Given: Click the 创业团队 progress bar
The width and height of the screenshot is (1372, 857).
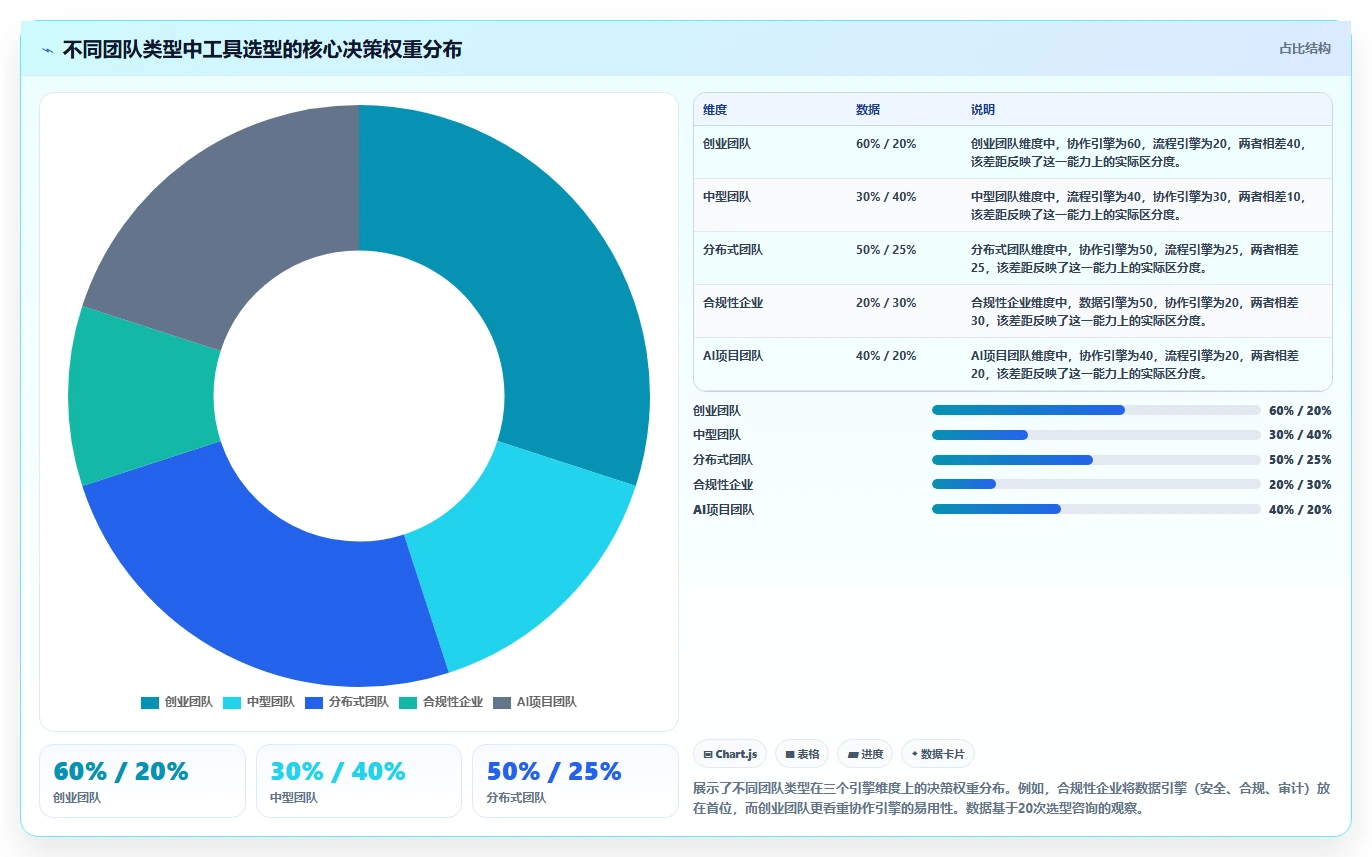Looking at the screenshot, I should click(x=1096, y=410).
